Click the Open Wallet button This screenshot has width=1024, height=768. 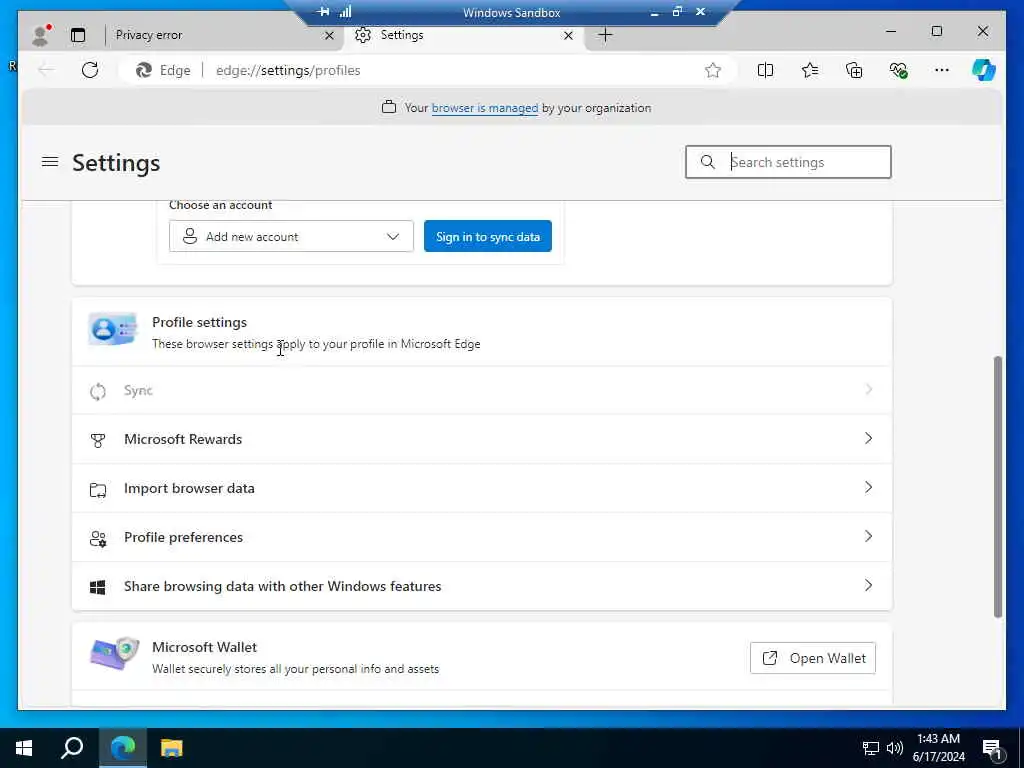coord(813,658)
